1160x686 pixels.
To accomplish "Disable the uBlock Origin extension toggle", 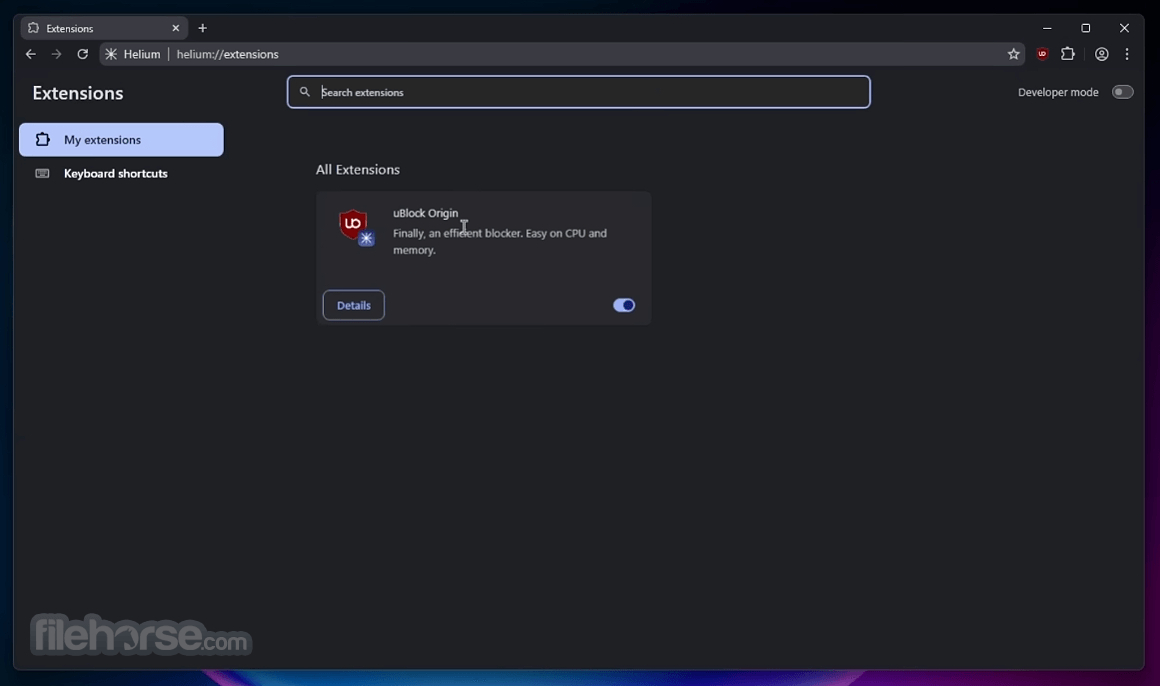I will coord(624,305).
